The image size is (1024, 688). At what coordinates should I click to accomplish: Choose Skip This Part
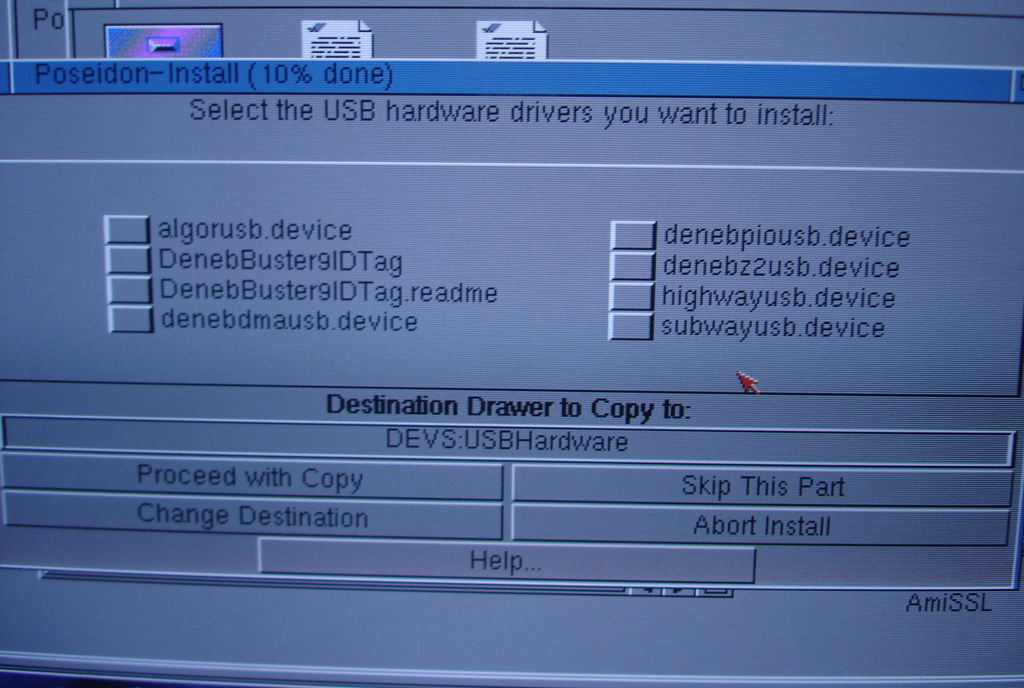[x=762, y=486]
